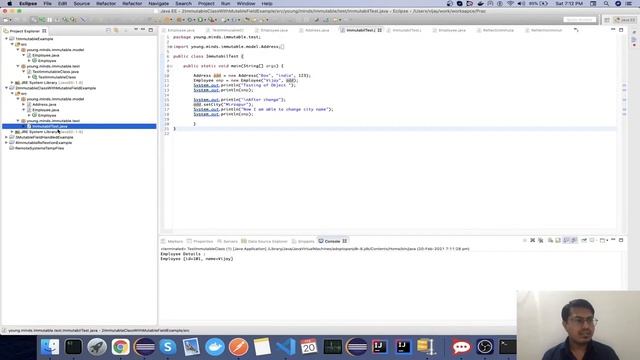Collapse the main method fold marker
This screenshot has height=360, width=640.
pos(171,66)
